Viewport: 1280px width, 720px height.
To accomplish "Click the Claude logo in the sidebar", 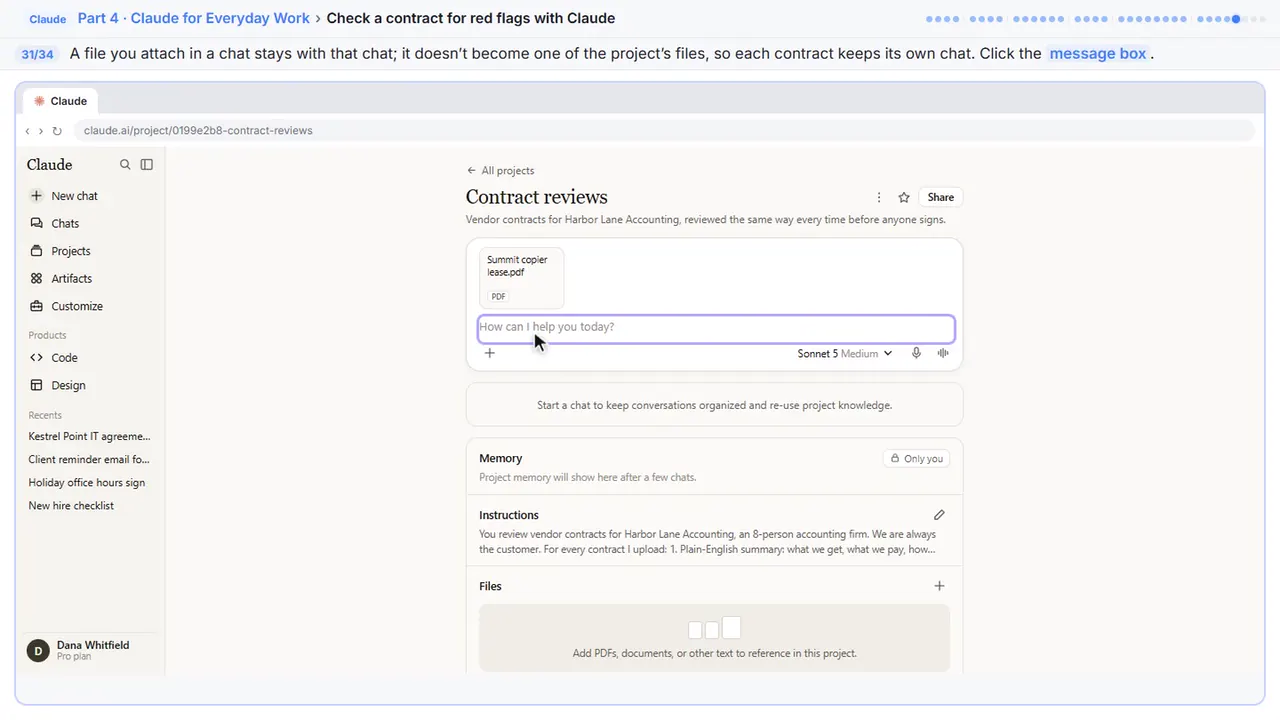I will 50,165.
